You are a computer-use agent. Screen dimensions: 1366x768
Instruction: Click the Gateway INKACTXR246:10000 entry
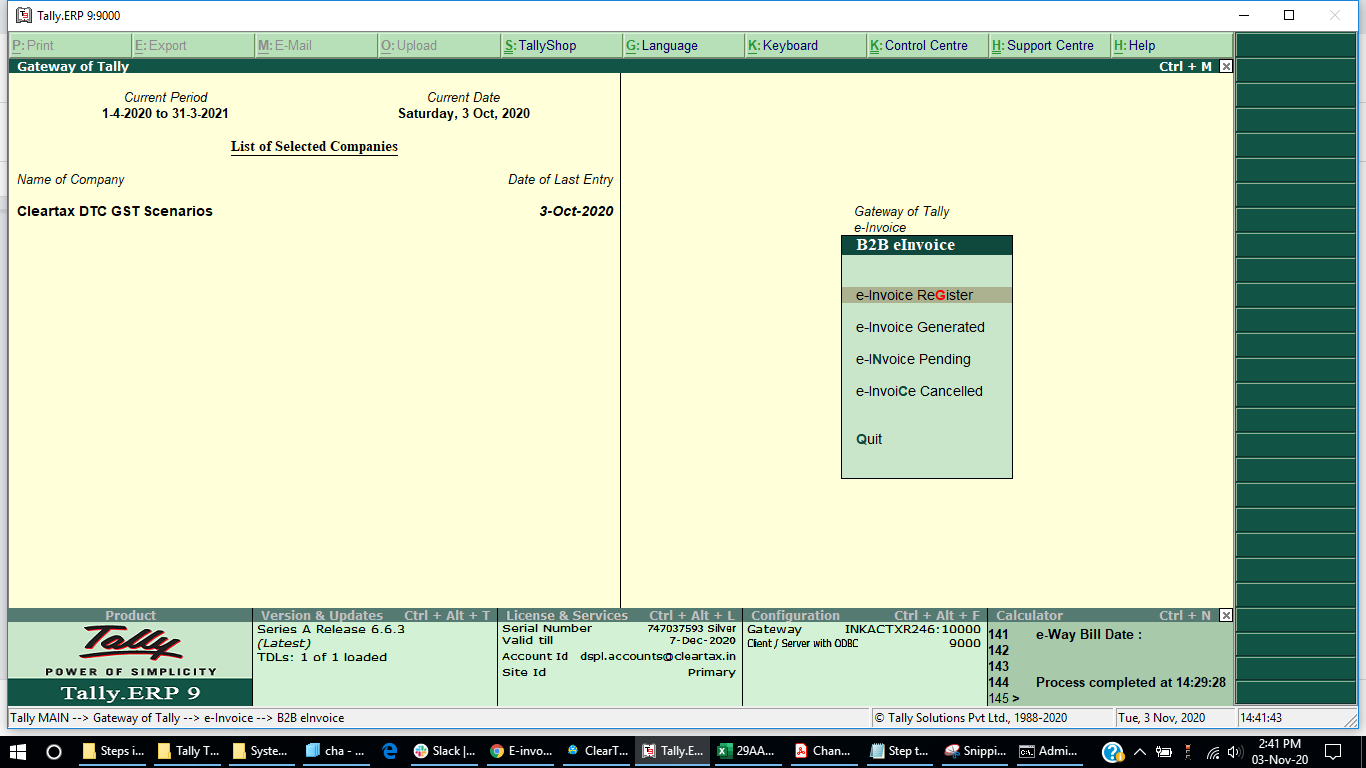tap(864, 629)
